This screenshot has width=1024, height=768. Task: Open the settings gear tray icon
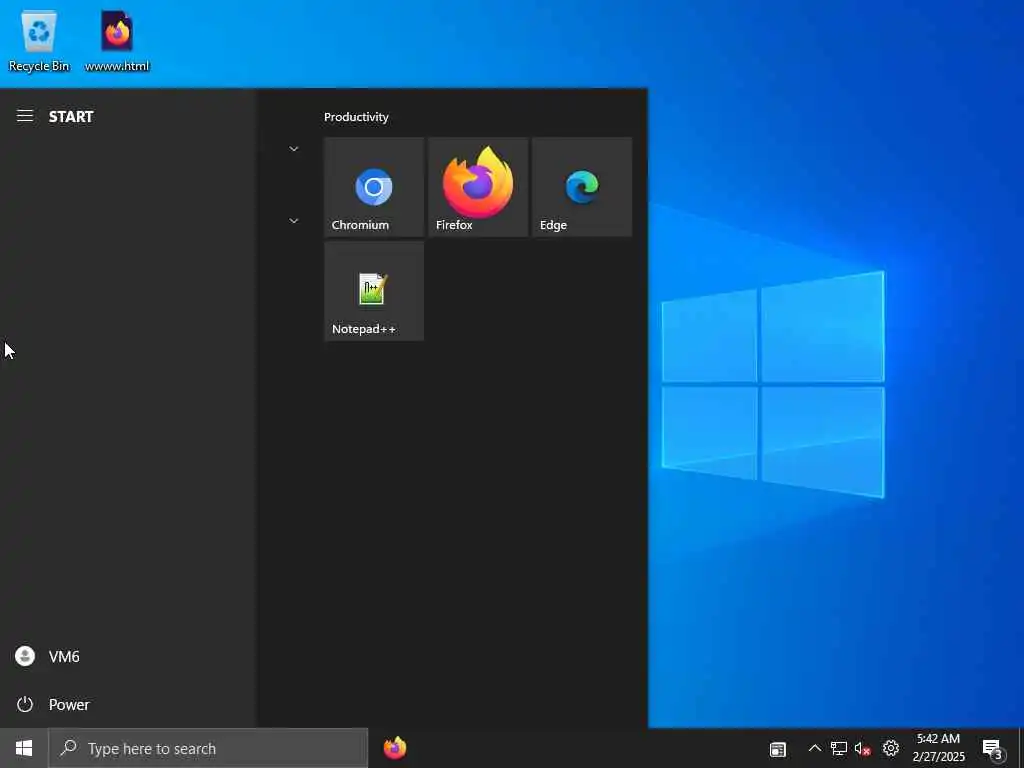click(891, 748)
